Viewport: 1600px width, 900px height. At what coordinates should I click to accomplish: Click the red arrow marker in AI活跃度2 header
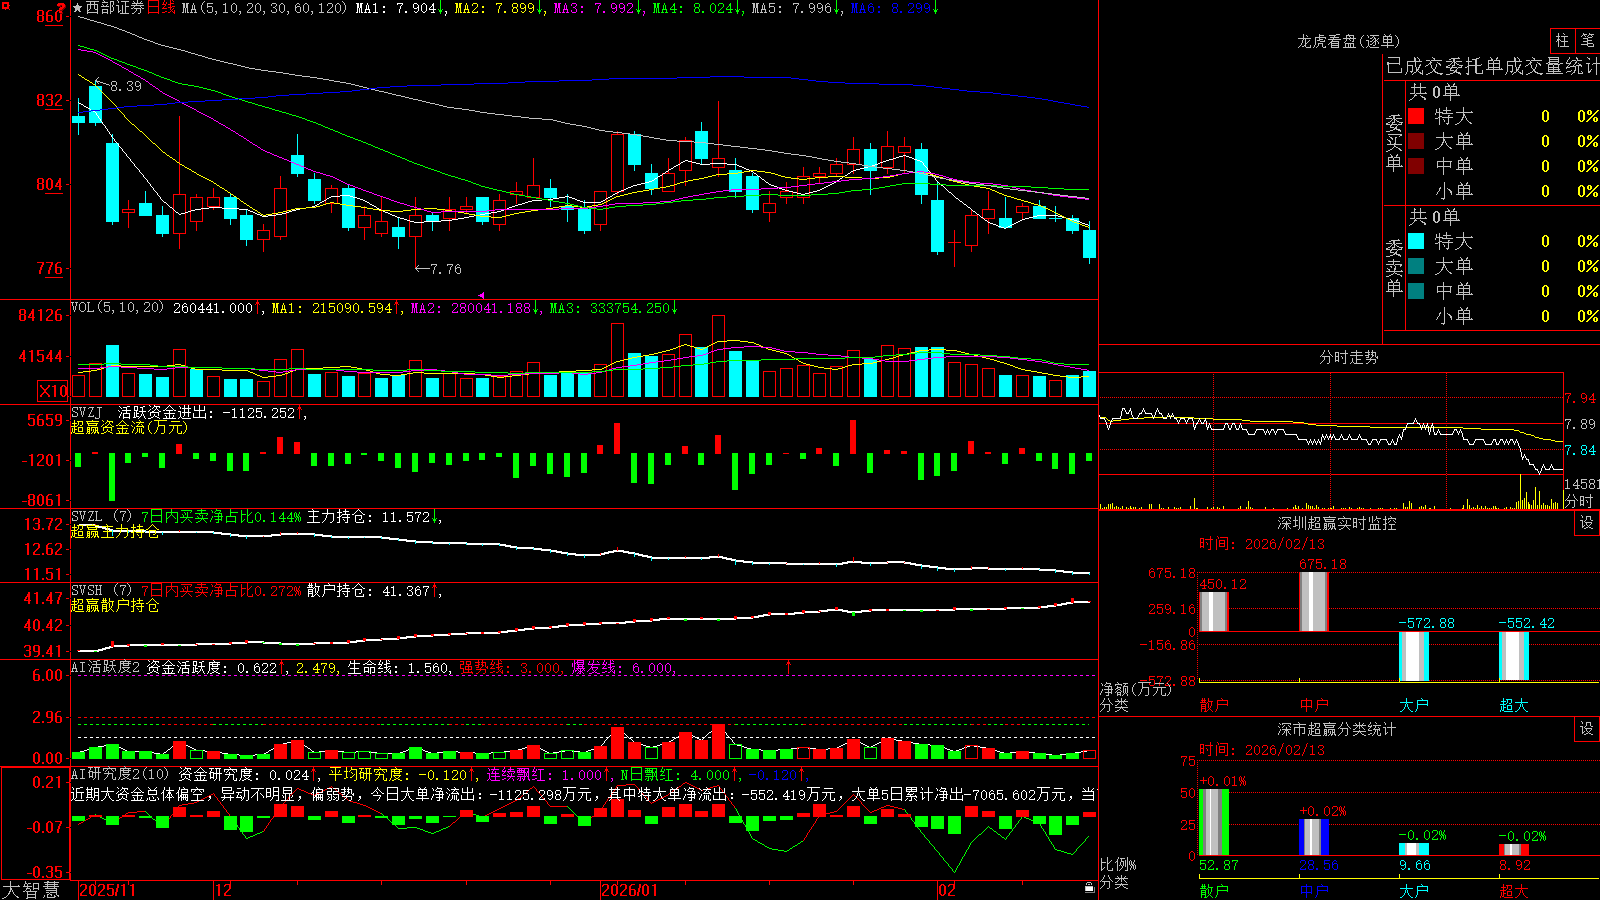(x=789, y=666)
